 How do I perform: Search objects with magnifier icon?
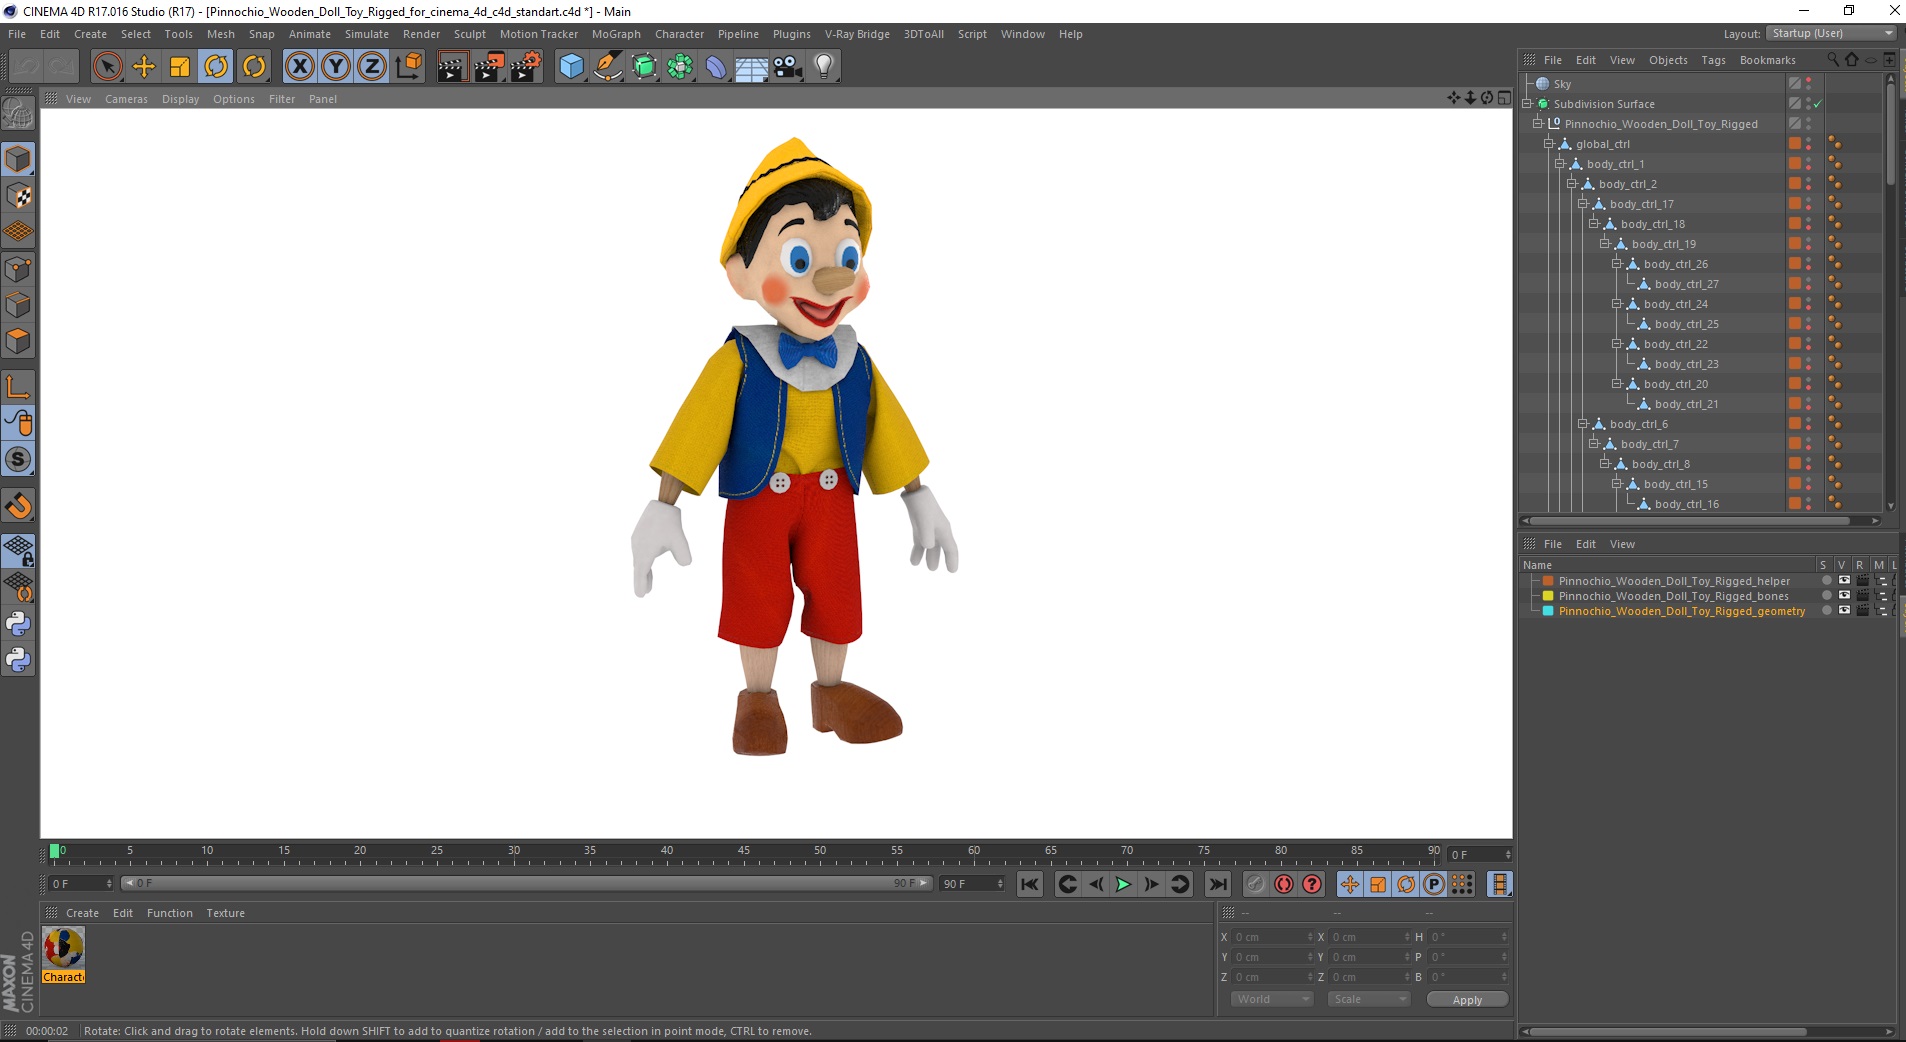click(1833, 60)
